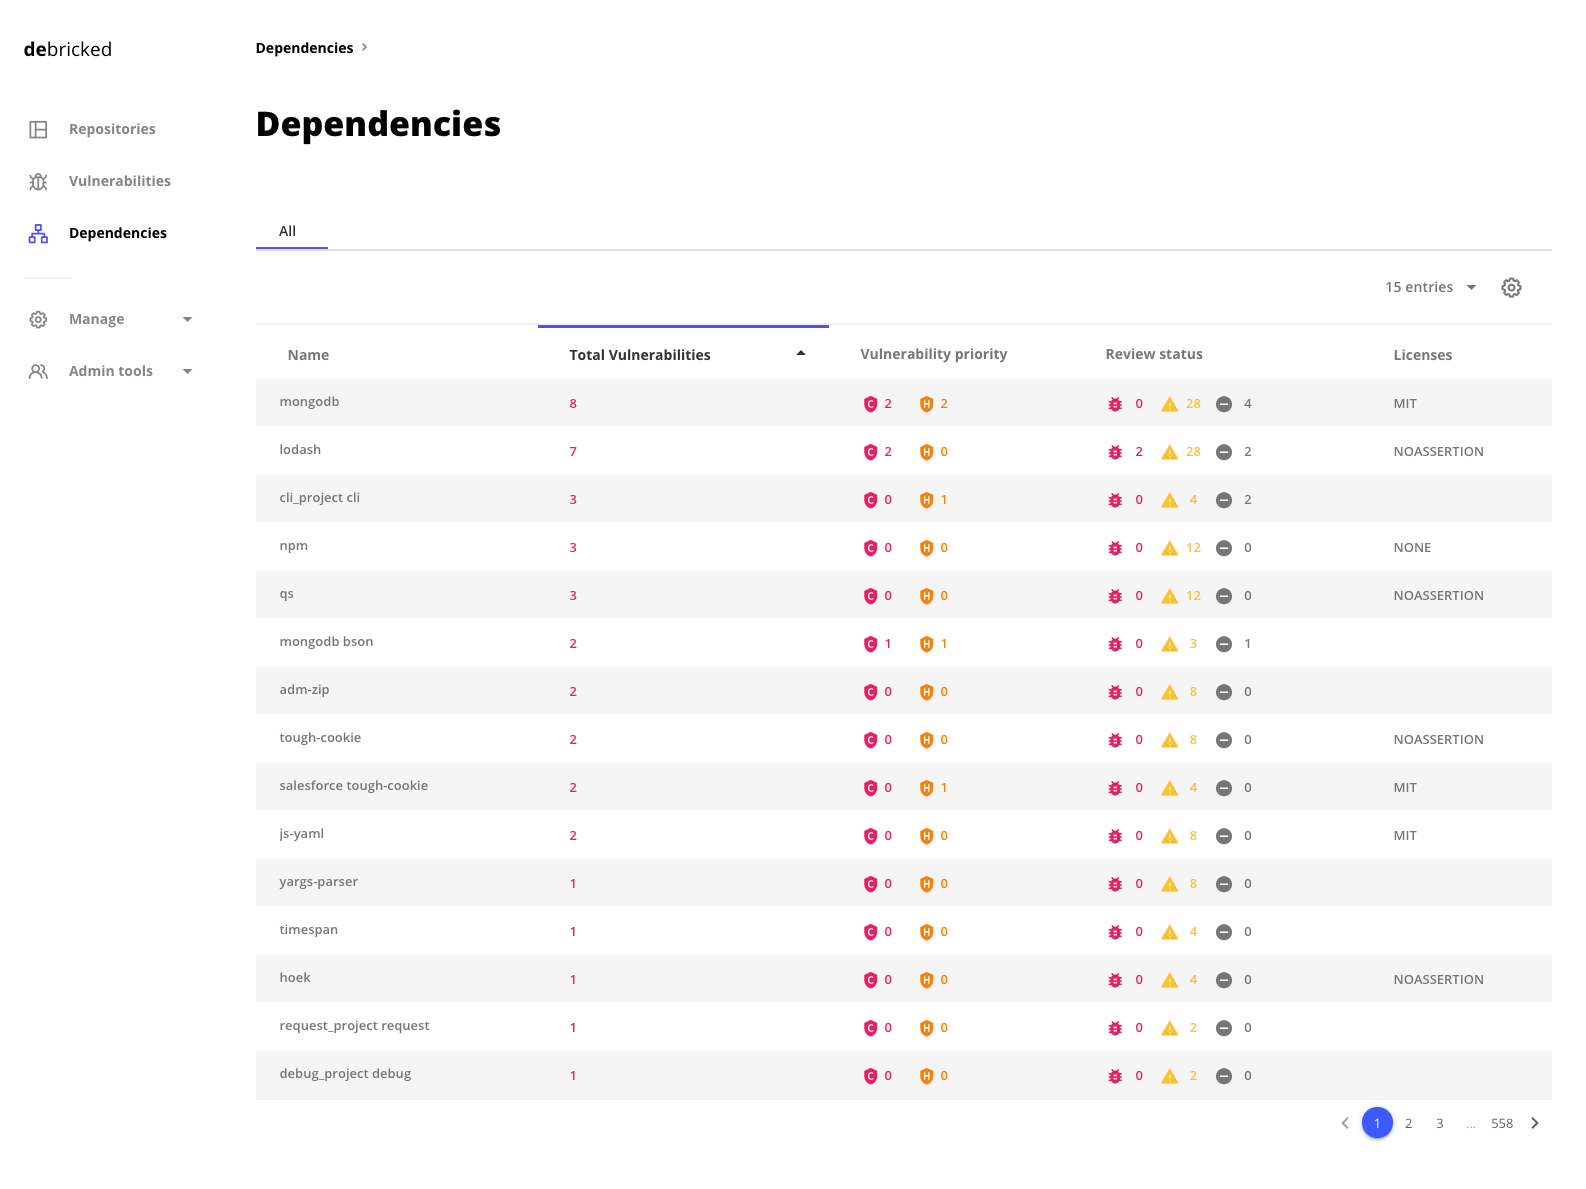This screenshot has width=1586, height=1189.
Task: Select current page 1 button
Action: click(x=1377, y=1123)
